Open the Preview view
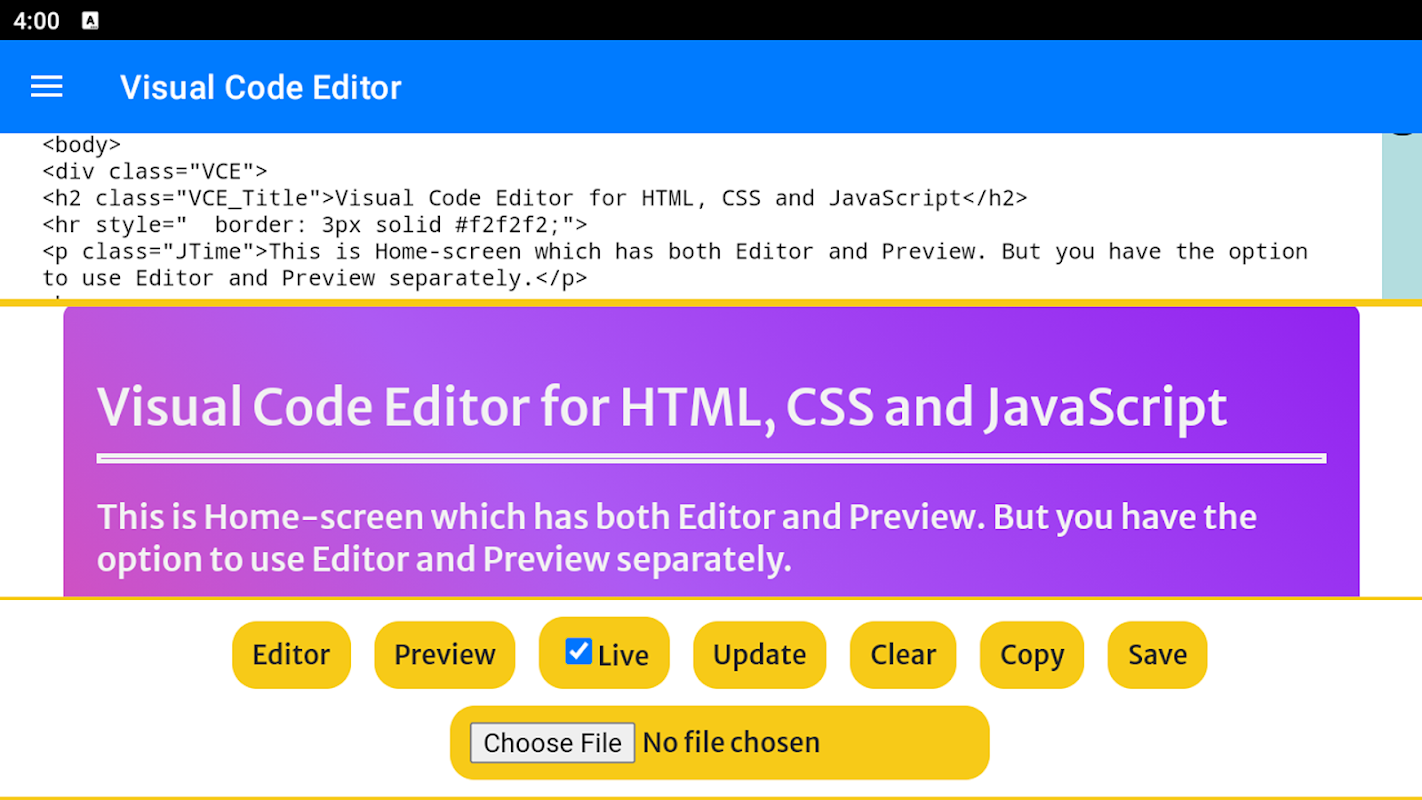Viewport: 1422px width, 800px height. 444,655
